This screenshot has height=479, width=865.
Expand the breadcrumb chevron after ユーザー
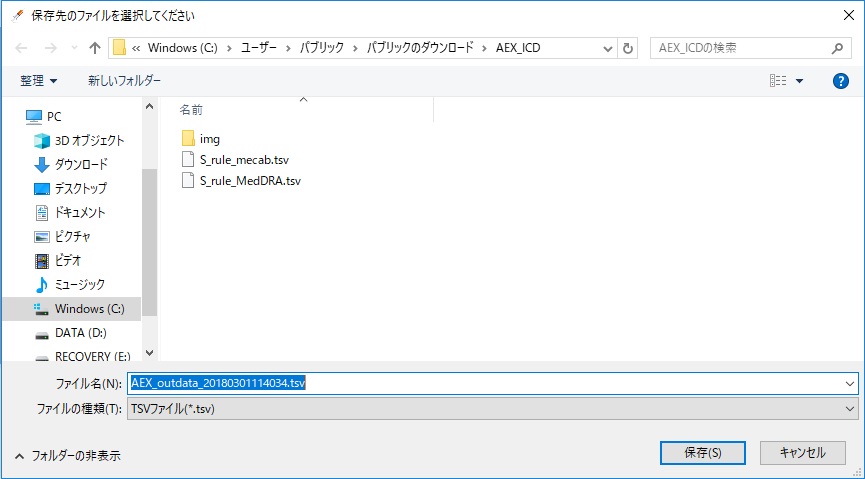289,49
